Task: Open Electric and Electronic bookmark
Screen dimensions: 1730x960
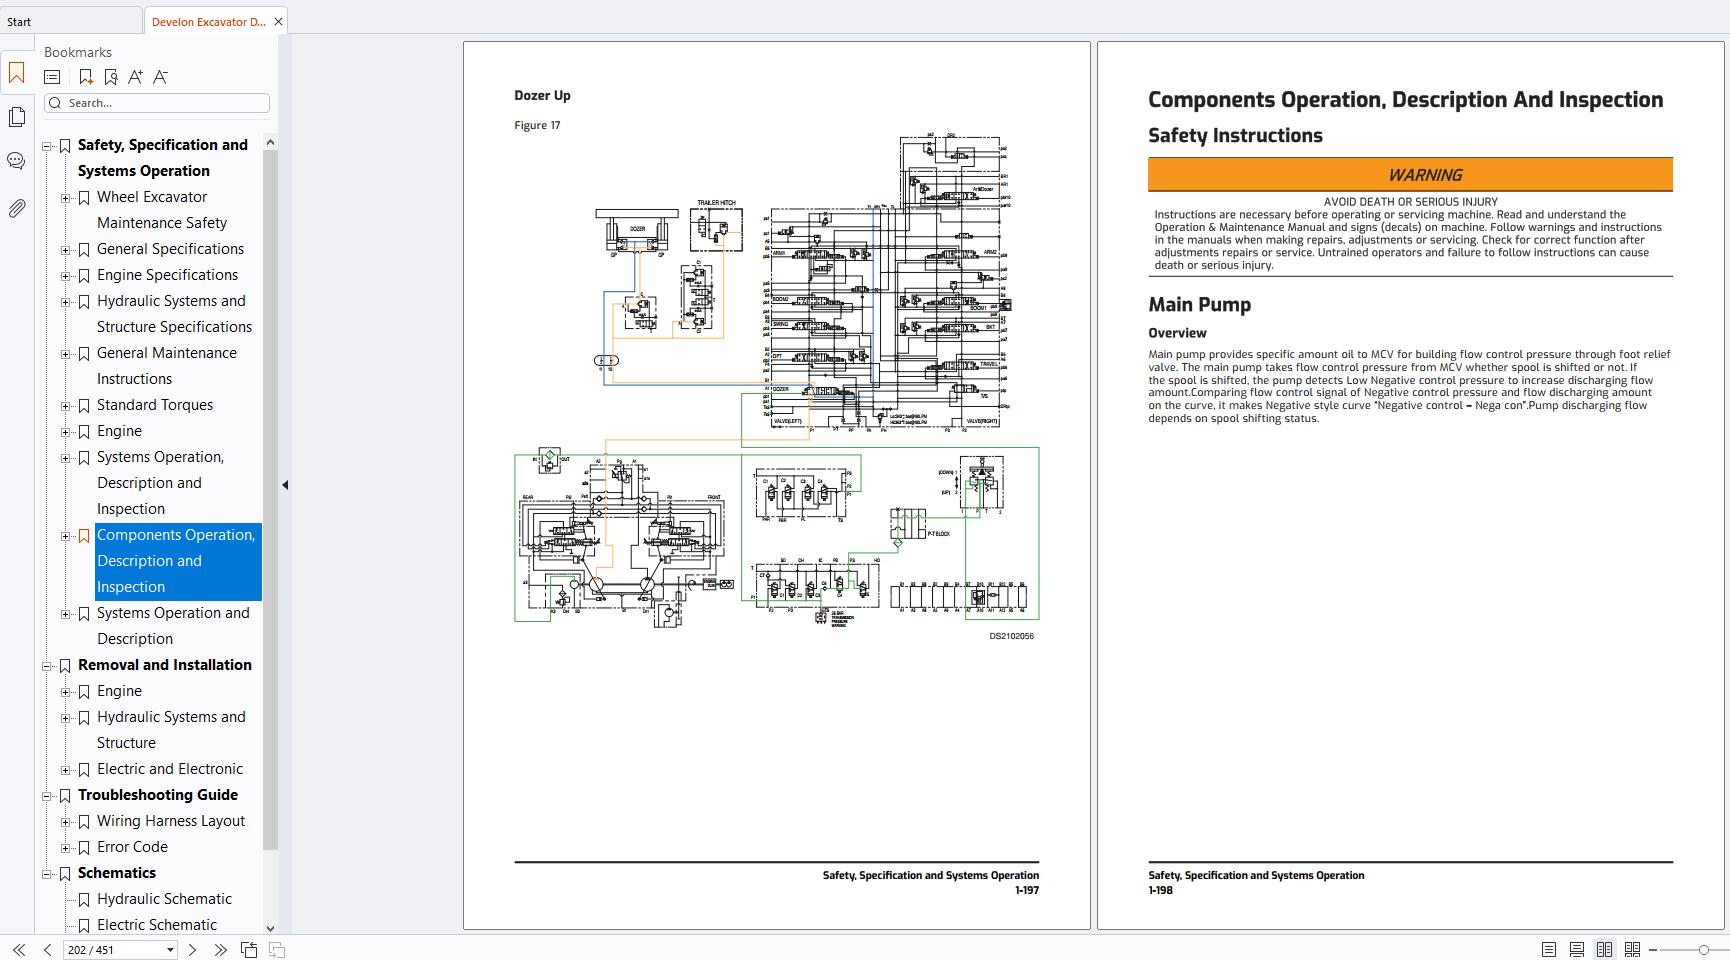Action: pyautogui.click(x=170, y=769)
